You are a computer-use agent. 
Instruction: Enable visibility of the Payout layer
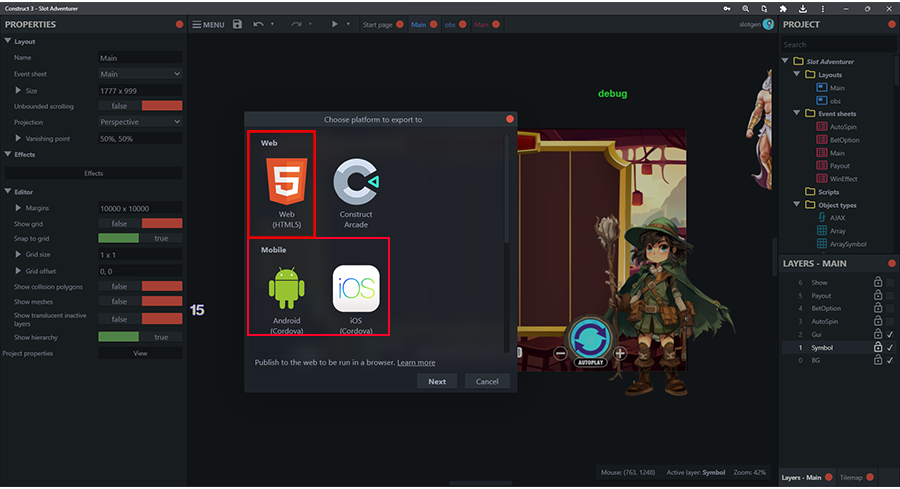point(890,295)
